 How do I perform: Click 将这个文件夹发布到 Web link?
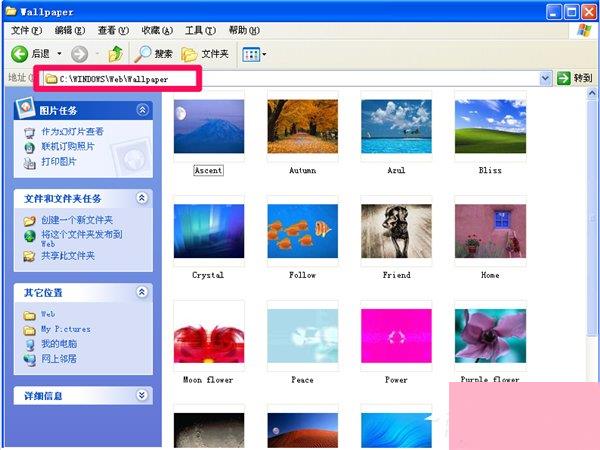82,238
